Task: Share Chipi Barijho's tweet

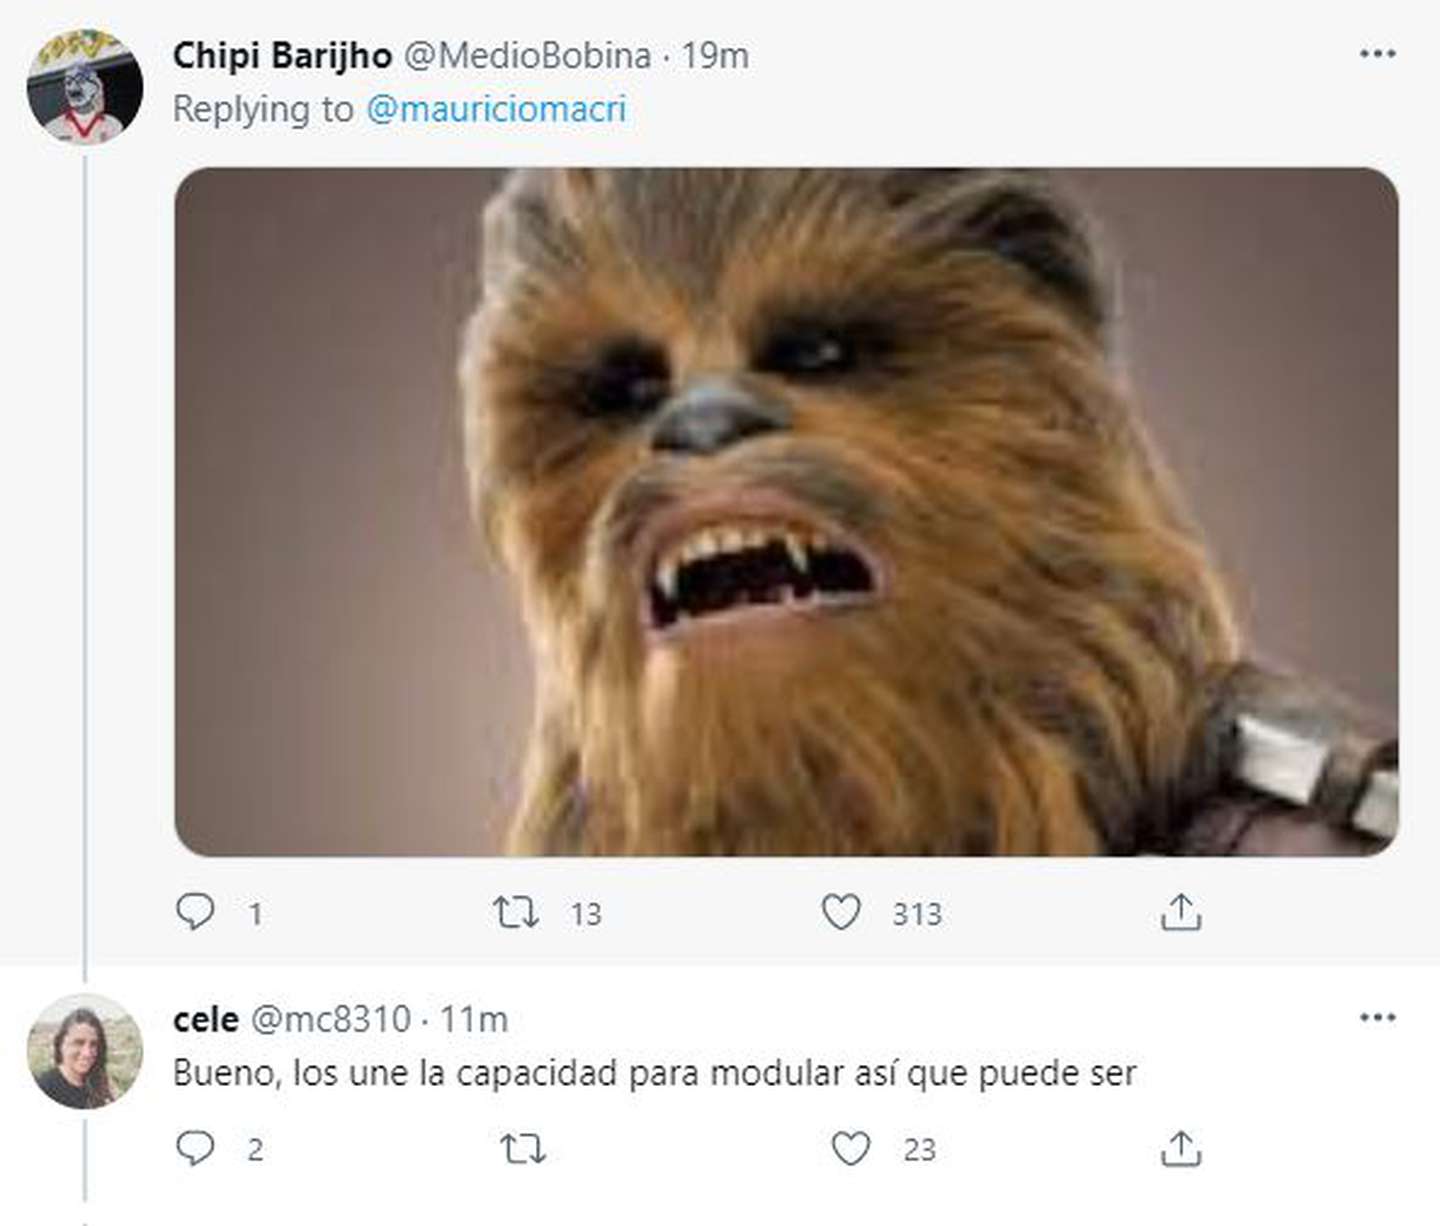Action: pos(1181,912)
